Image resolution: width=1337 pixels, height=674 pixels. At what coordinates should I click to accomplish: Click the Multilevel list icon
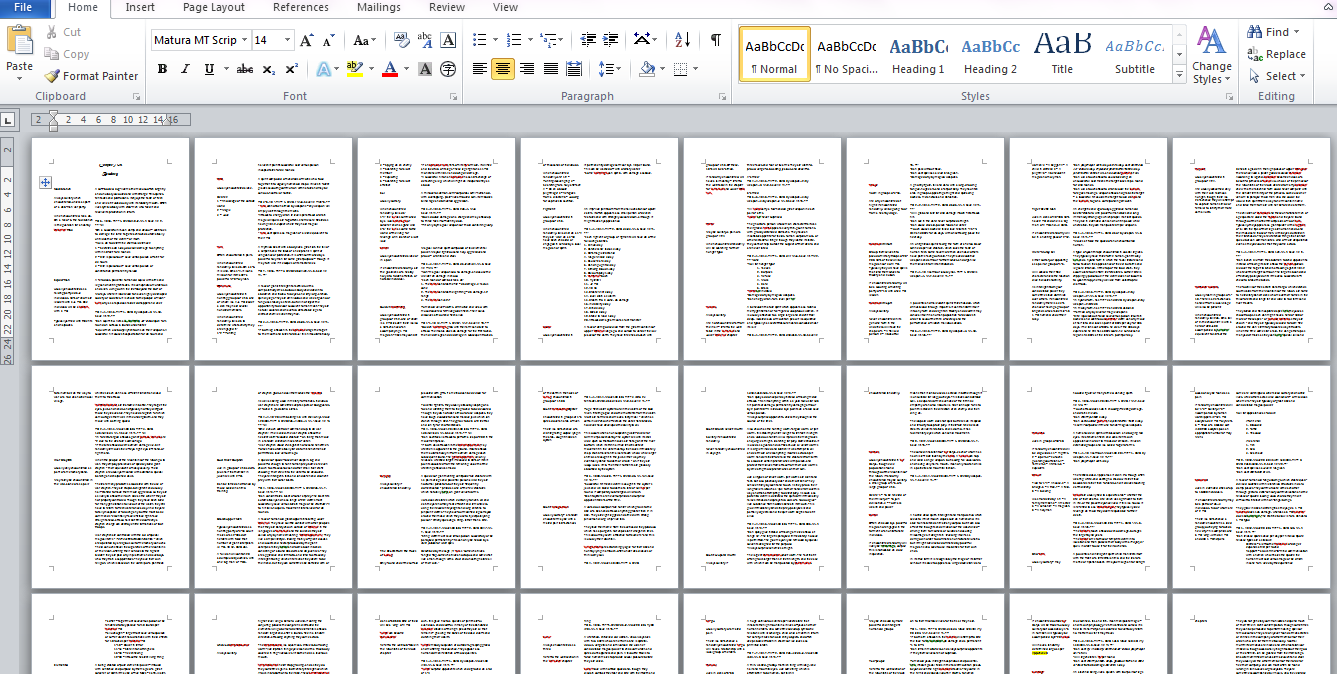[x=548, y=40]
